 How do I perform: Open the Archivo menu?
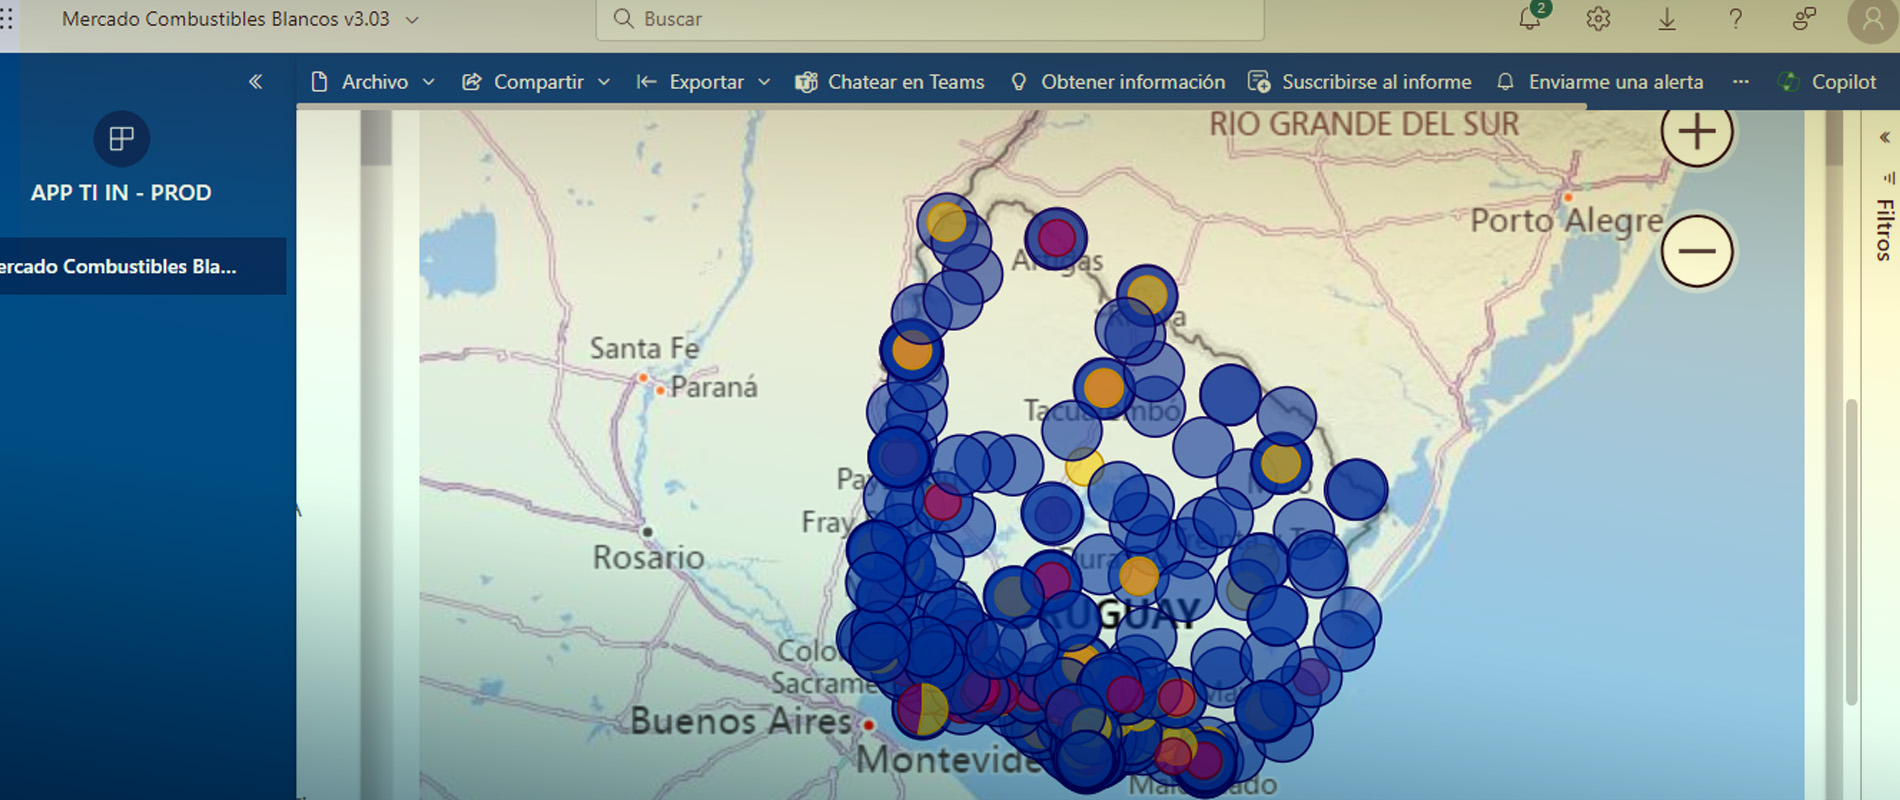pos(373,82)
